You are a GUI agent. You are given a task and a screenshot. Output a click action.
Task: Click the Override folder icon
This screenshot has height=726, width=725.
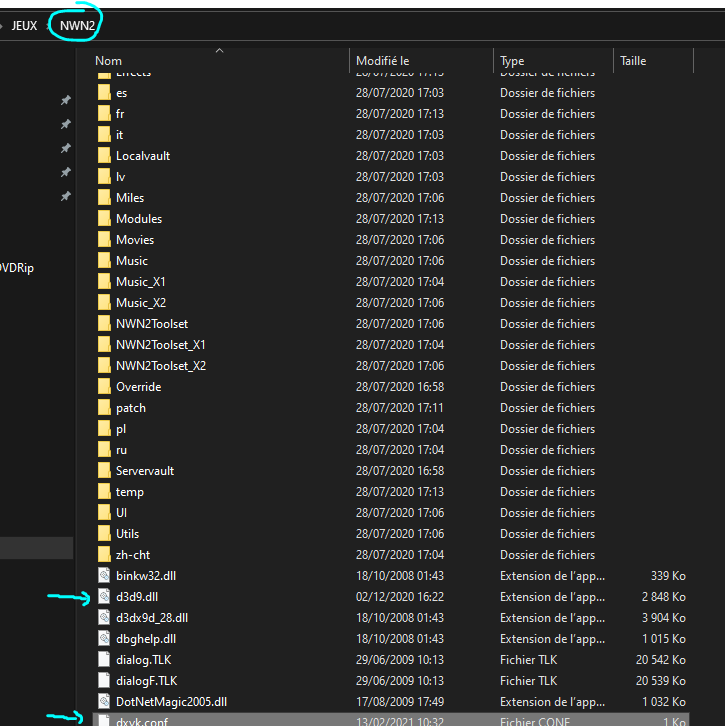click(105, 387)
